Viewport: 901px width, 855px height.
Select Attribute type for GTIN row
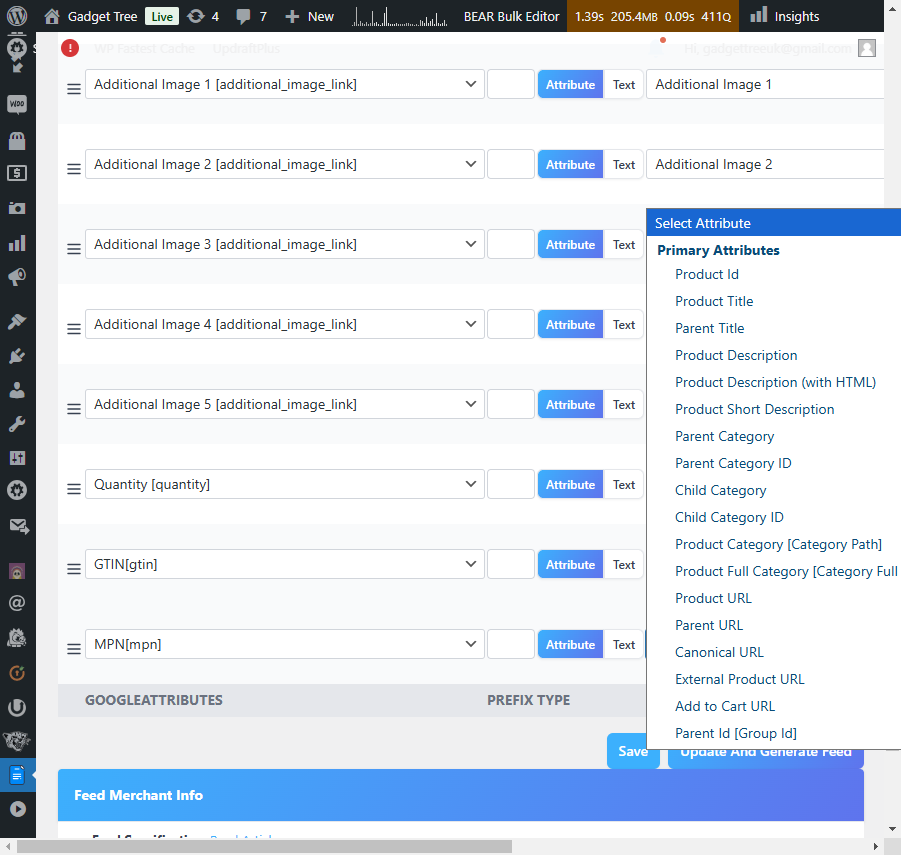tap(571, 564)
